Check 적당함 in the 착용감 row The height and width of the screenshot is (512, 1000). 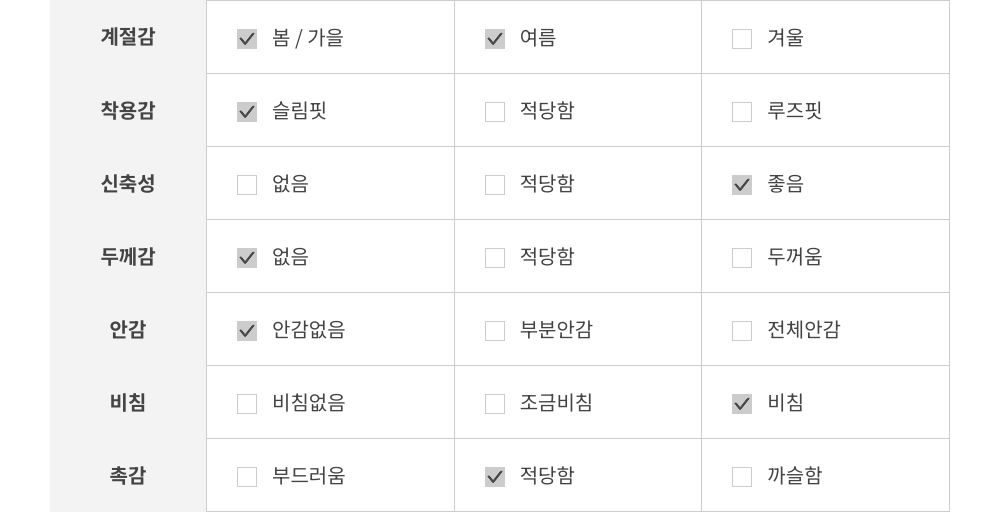pos(495,112)
